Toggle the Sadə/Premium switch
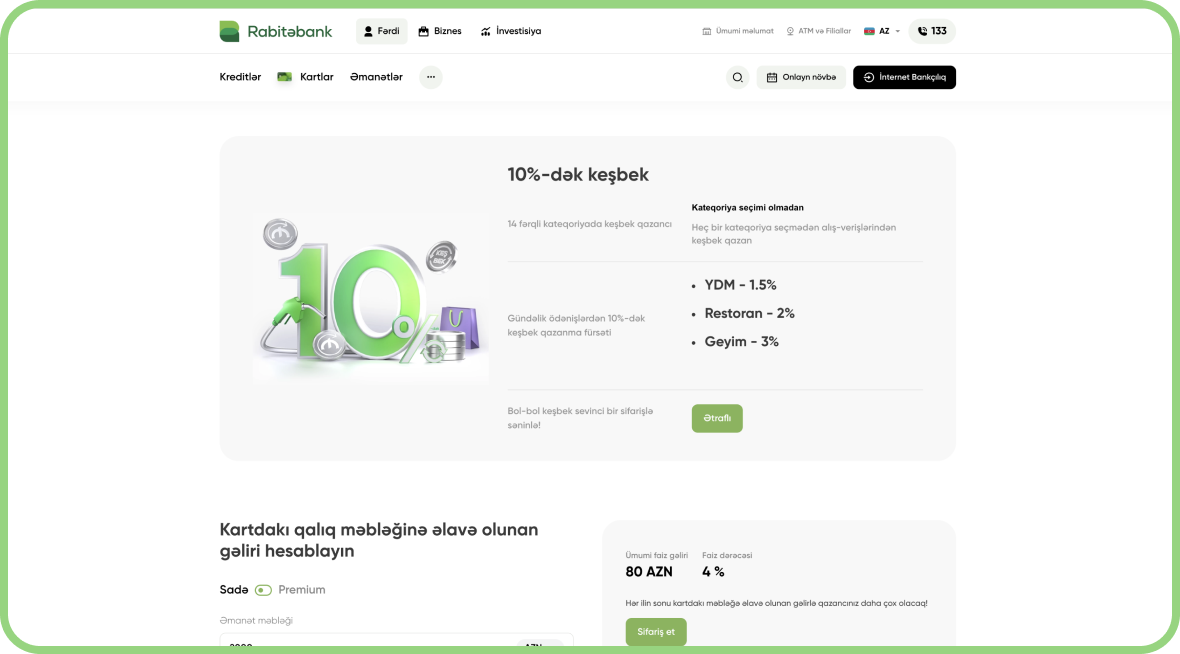Viewport: 1180px width, 654px height. pos(263,590)
